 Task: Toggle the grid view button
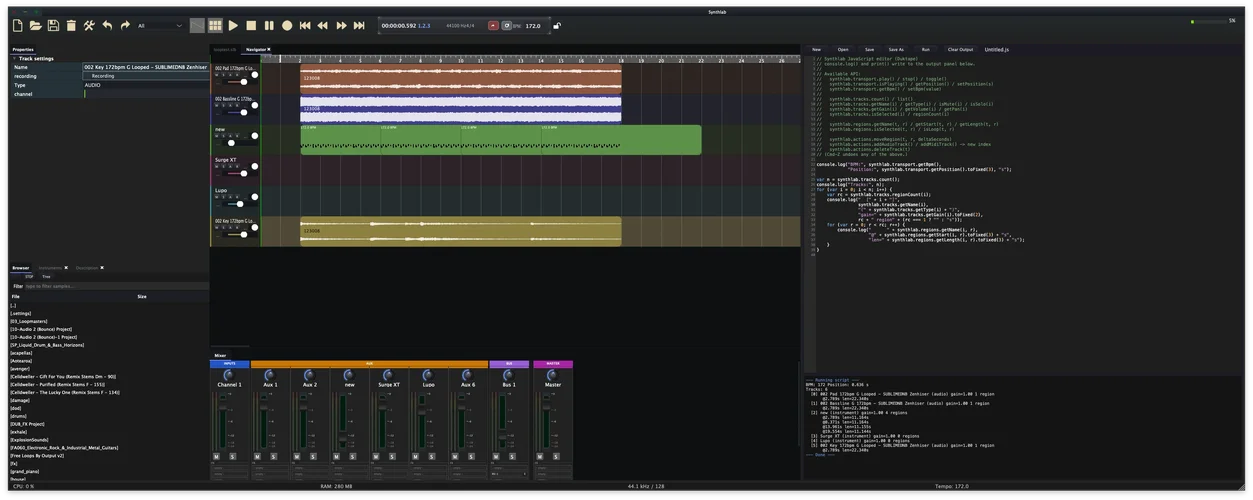[215, 25]
